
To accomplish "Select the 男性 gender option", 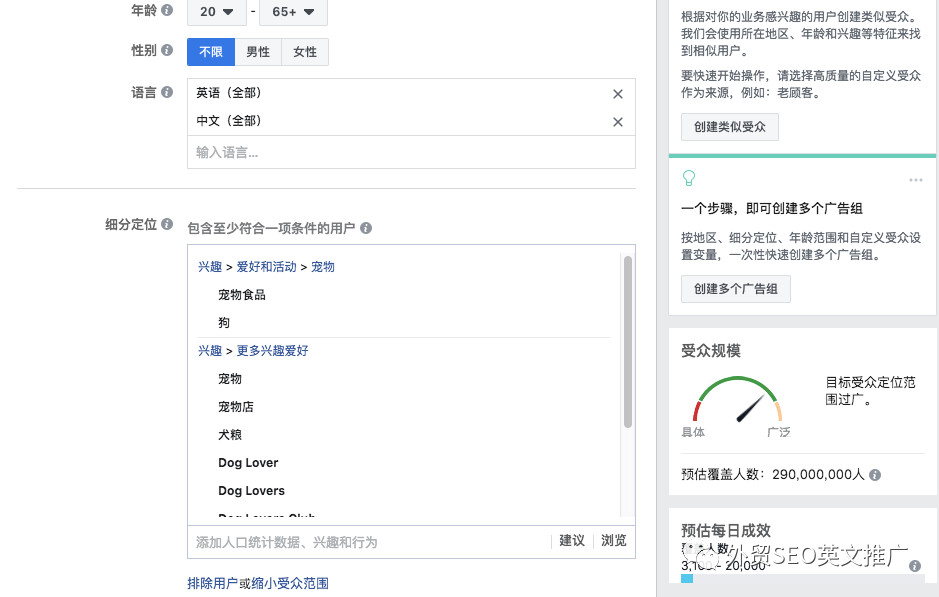I will click(258, 51).
